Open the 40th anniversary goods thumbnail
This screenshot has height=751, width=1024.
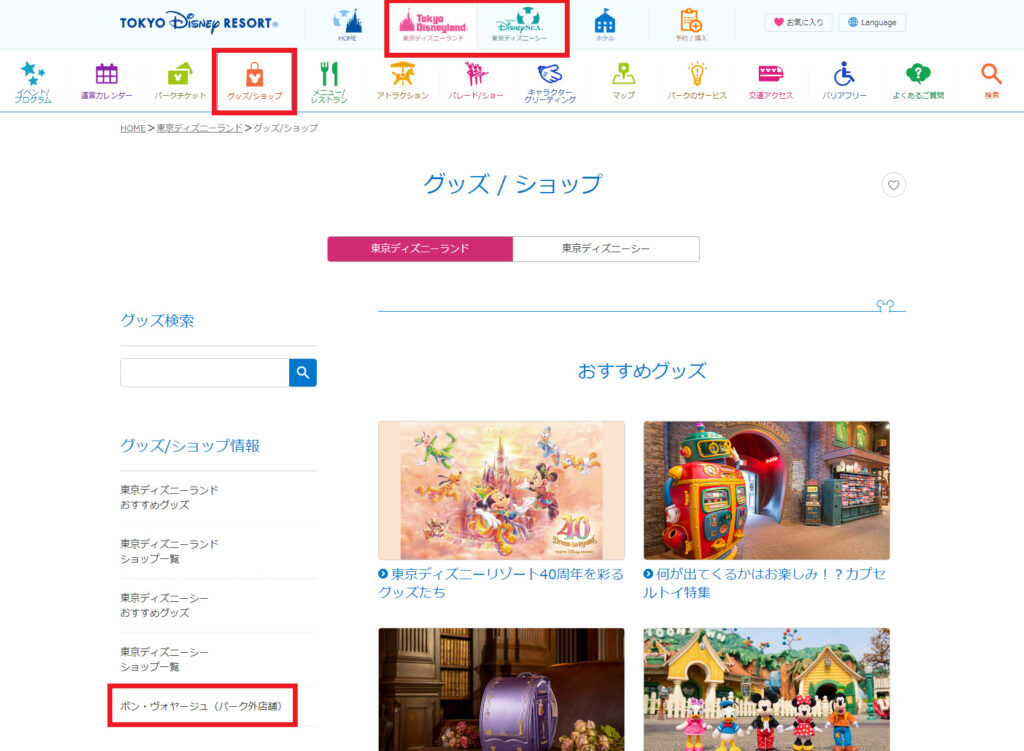click(502, 490)
